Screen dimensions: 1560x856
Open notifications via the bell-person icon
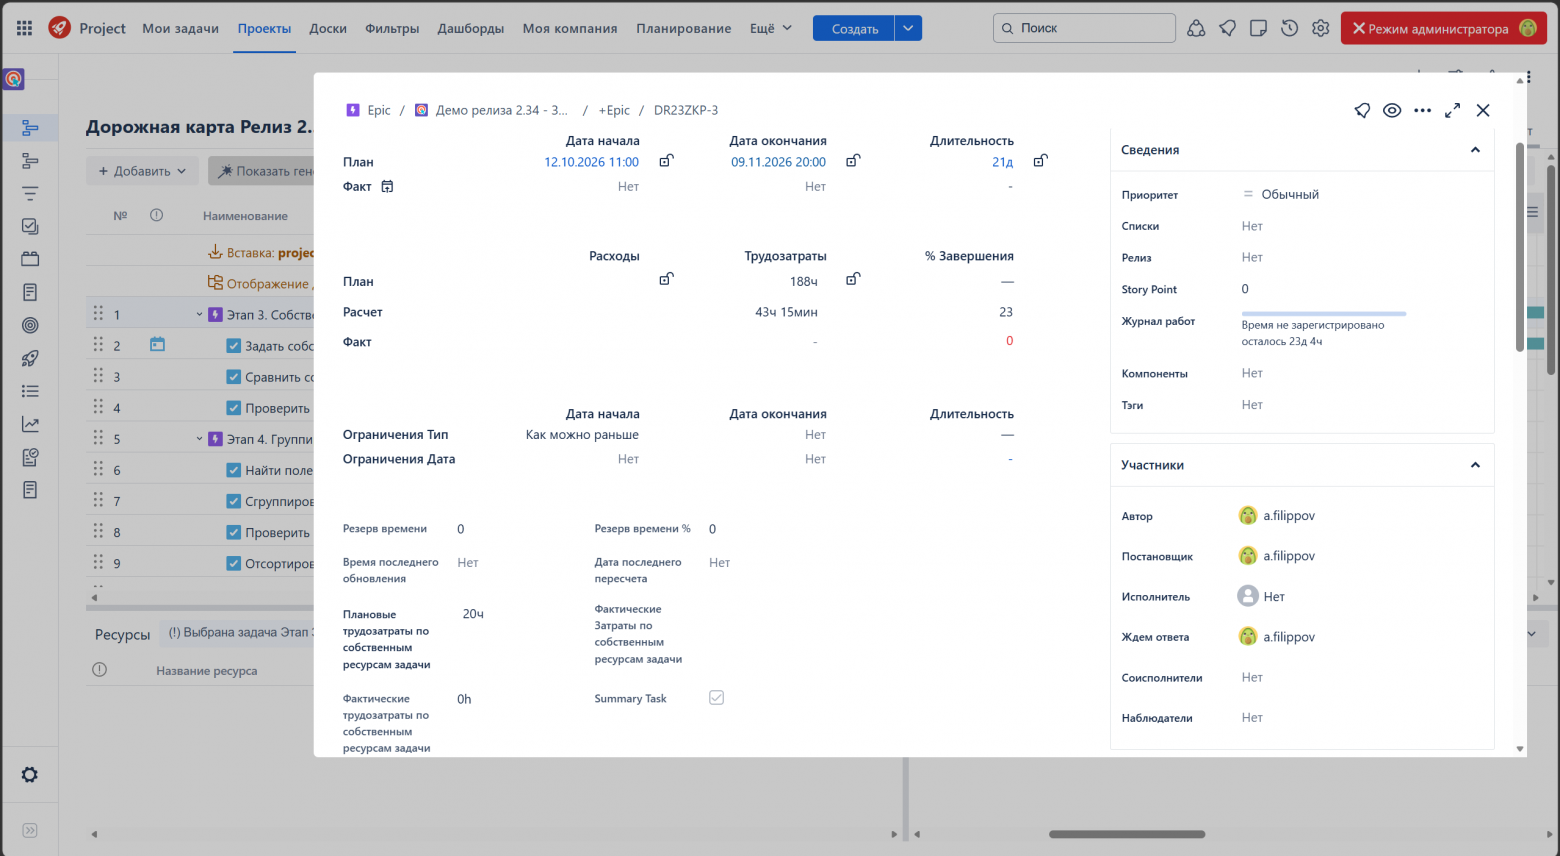tap(1196, 28)
